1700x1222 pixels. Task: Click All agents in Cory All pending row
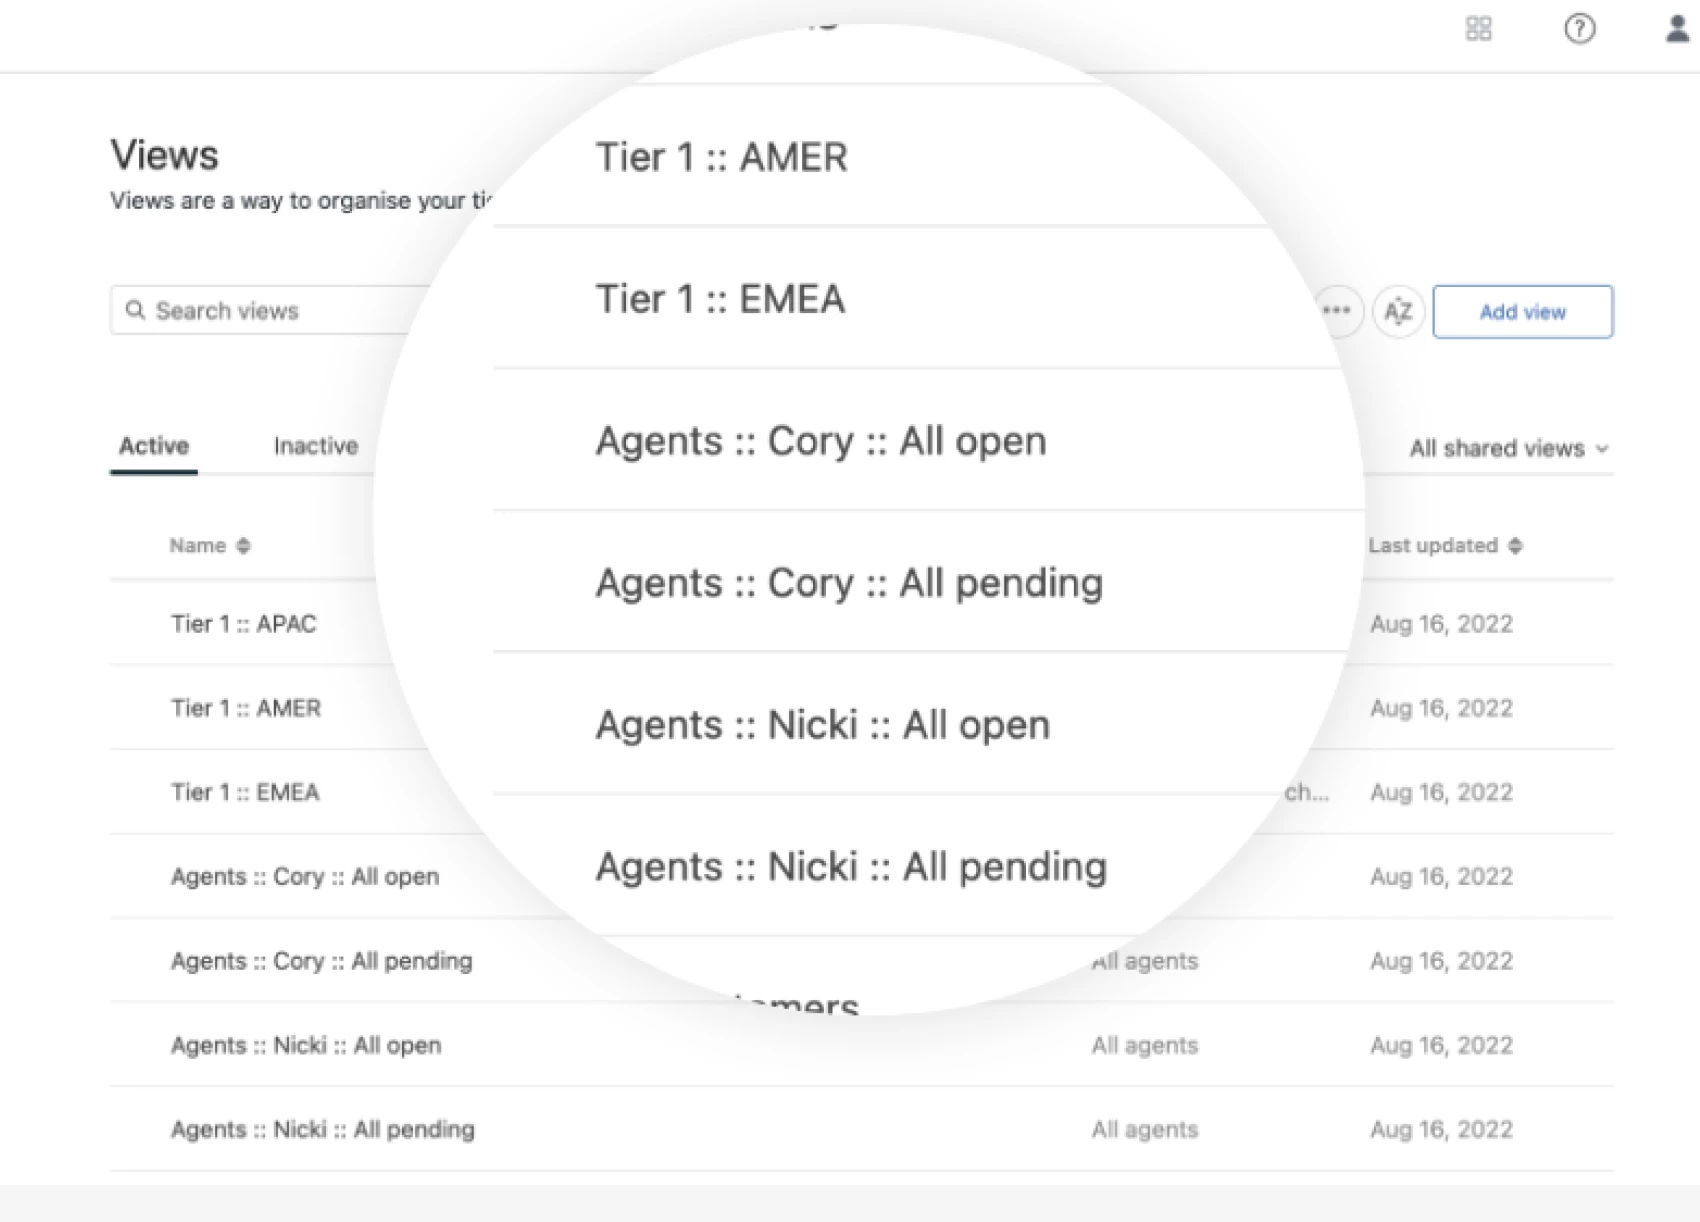click(1144, 961)
